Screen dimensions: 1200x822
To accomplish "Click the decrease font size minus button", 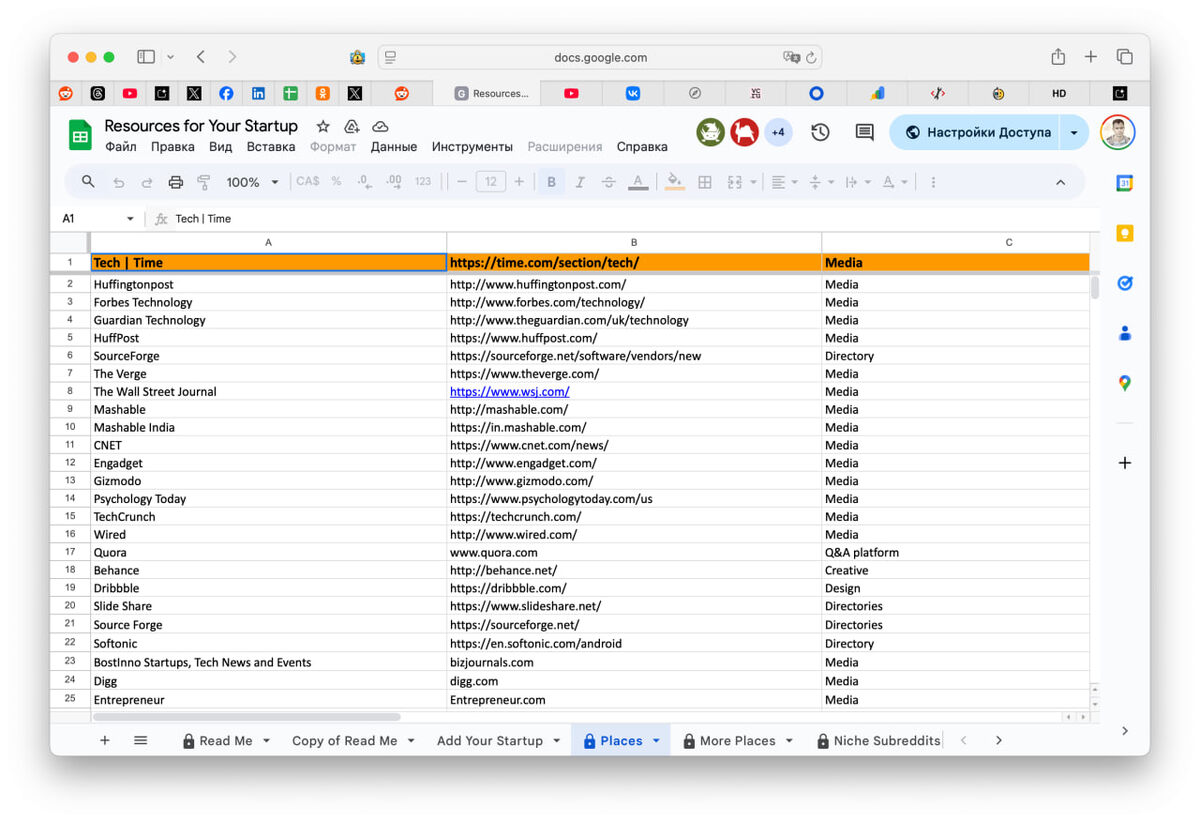I will 461,182.
